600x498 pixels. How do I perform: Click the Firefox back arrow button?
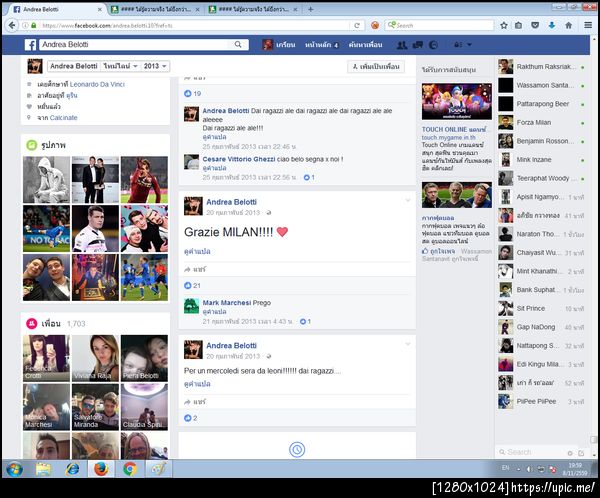click(12, 25)
